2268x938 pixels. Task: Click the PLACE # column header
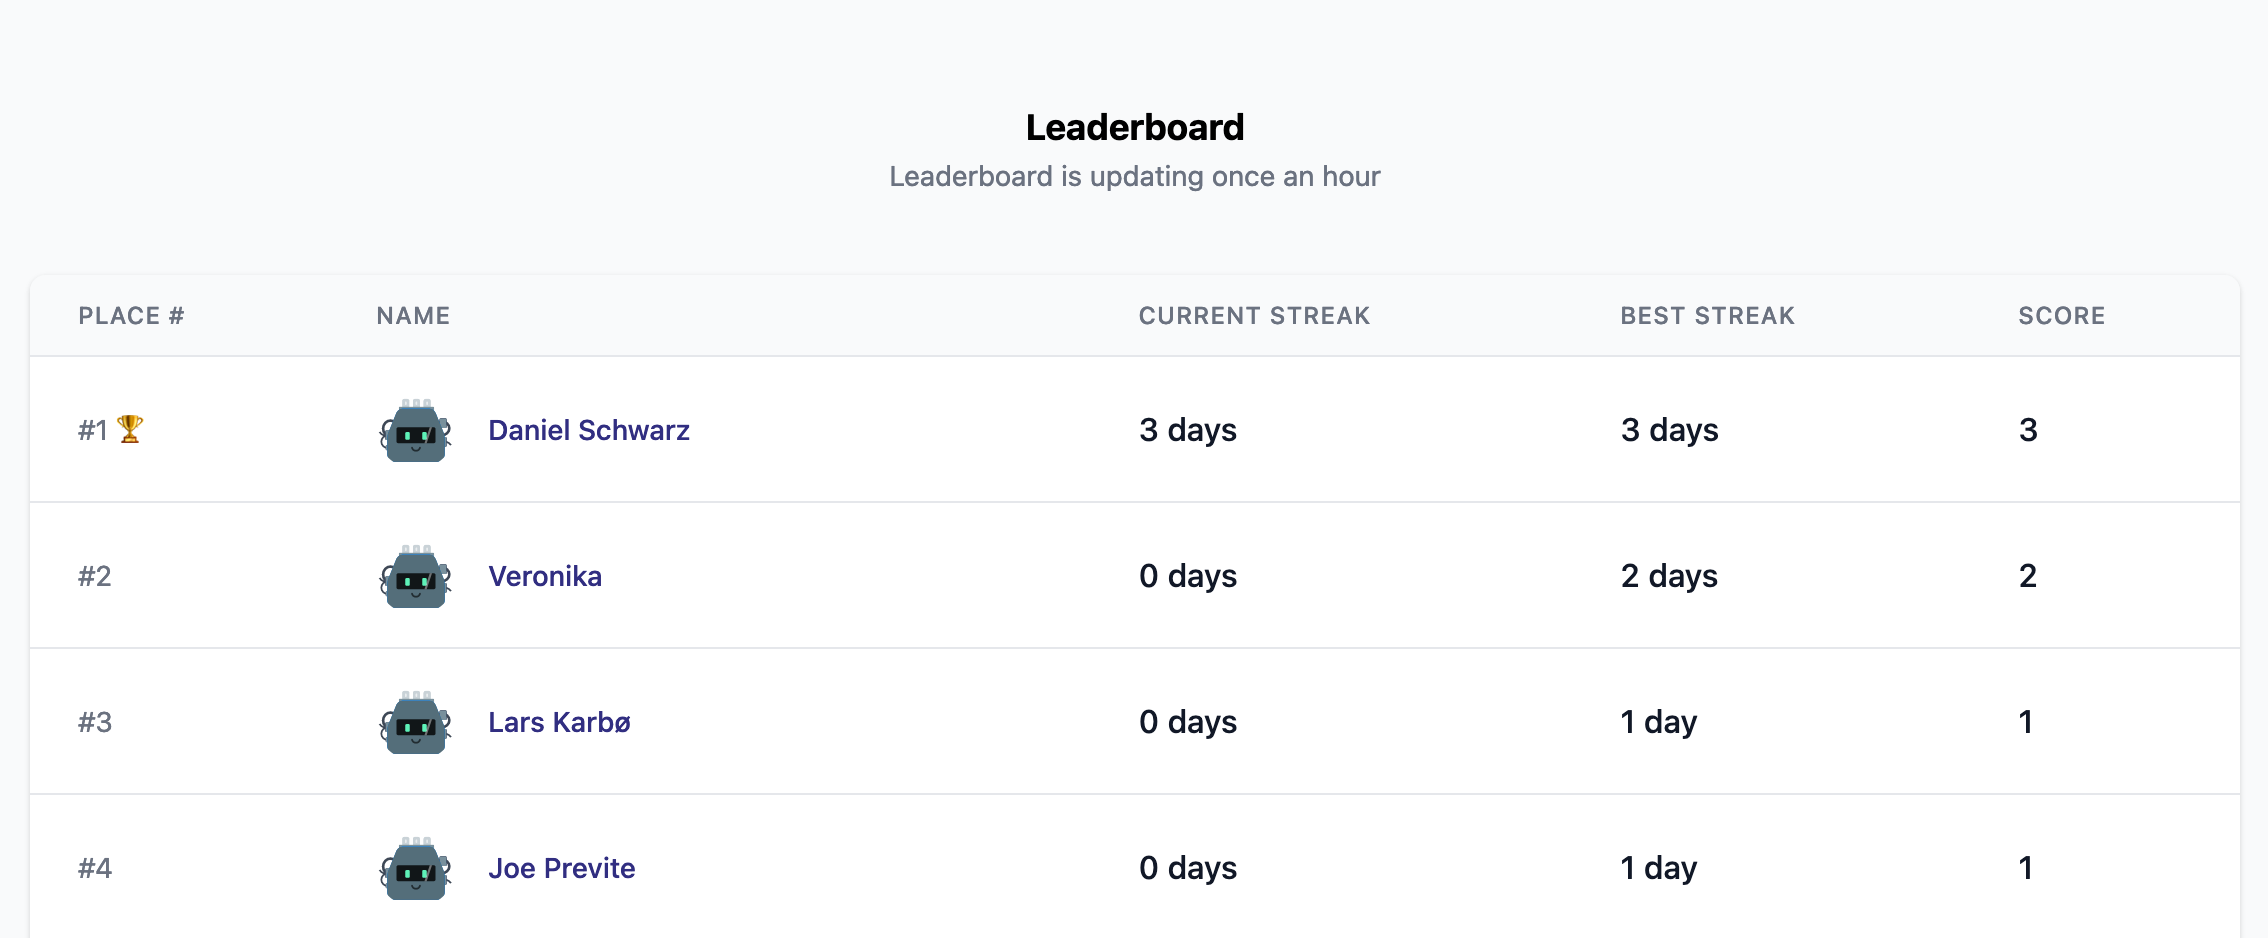[x=131, y=316]
